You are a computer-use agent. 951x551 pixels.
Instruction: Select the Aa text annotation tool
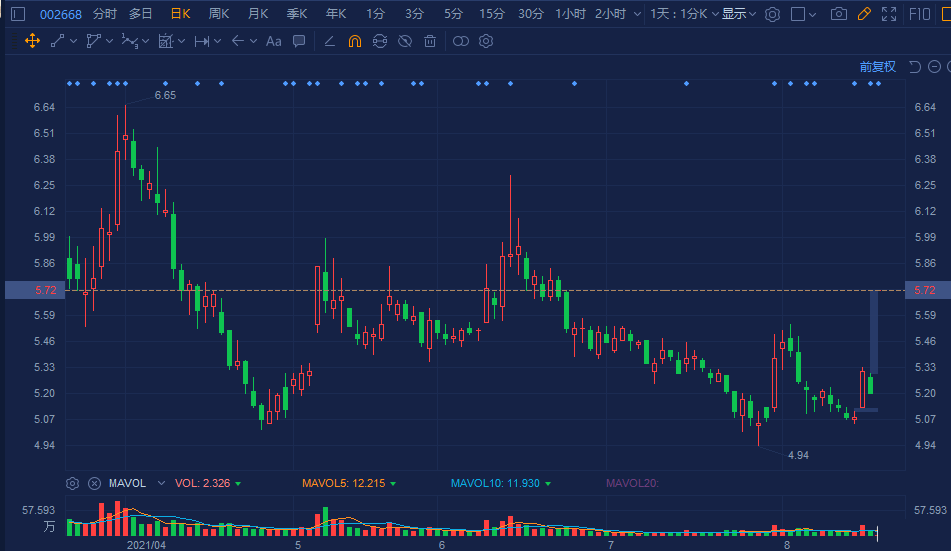click(x=274, y=41)
